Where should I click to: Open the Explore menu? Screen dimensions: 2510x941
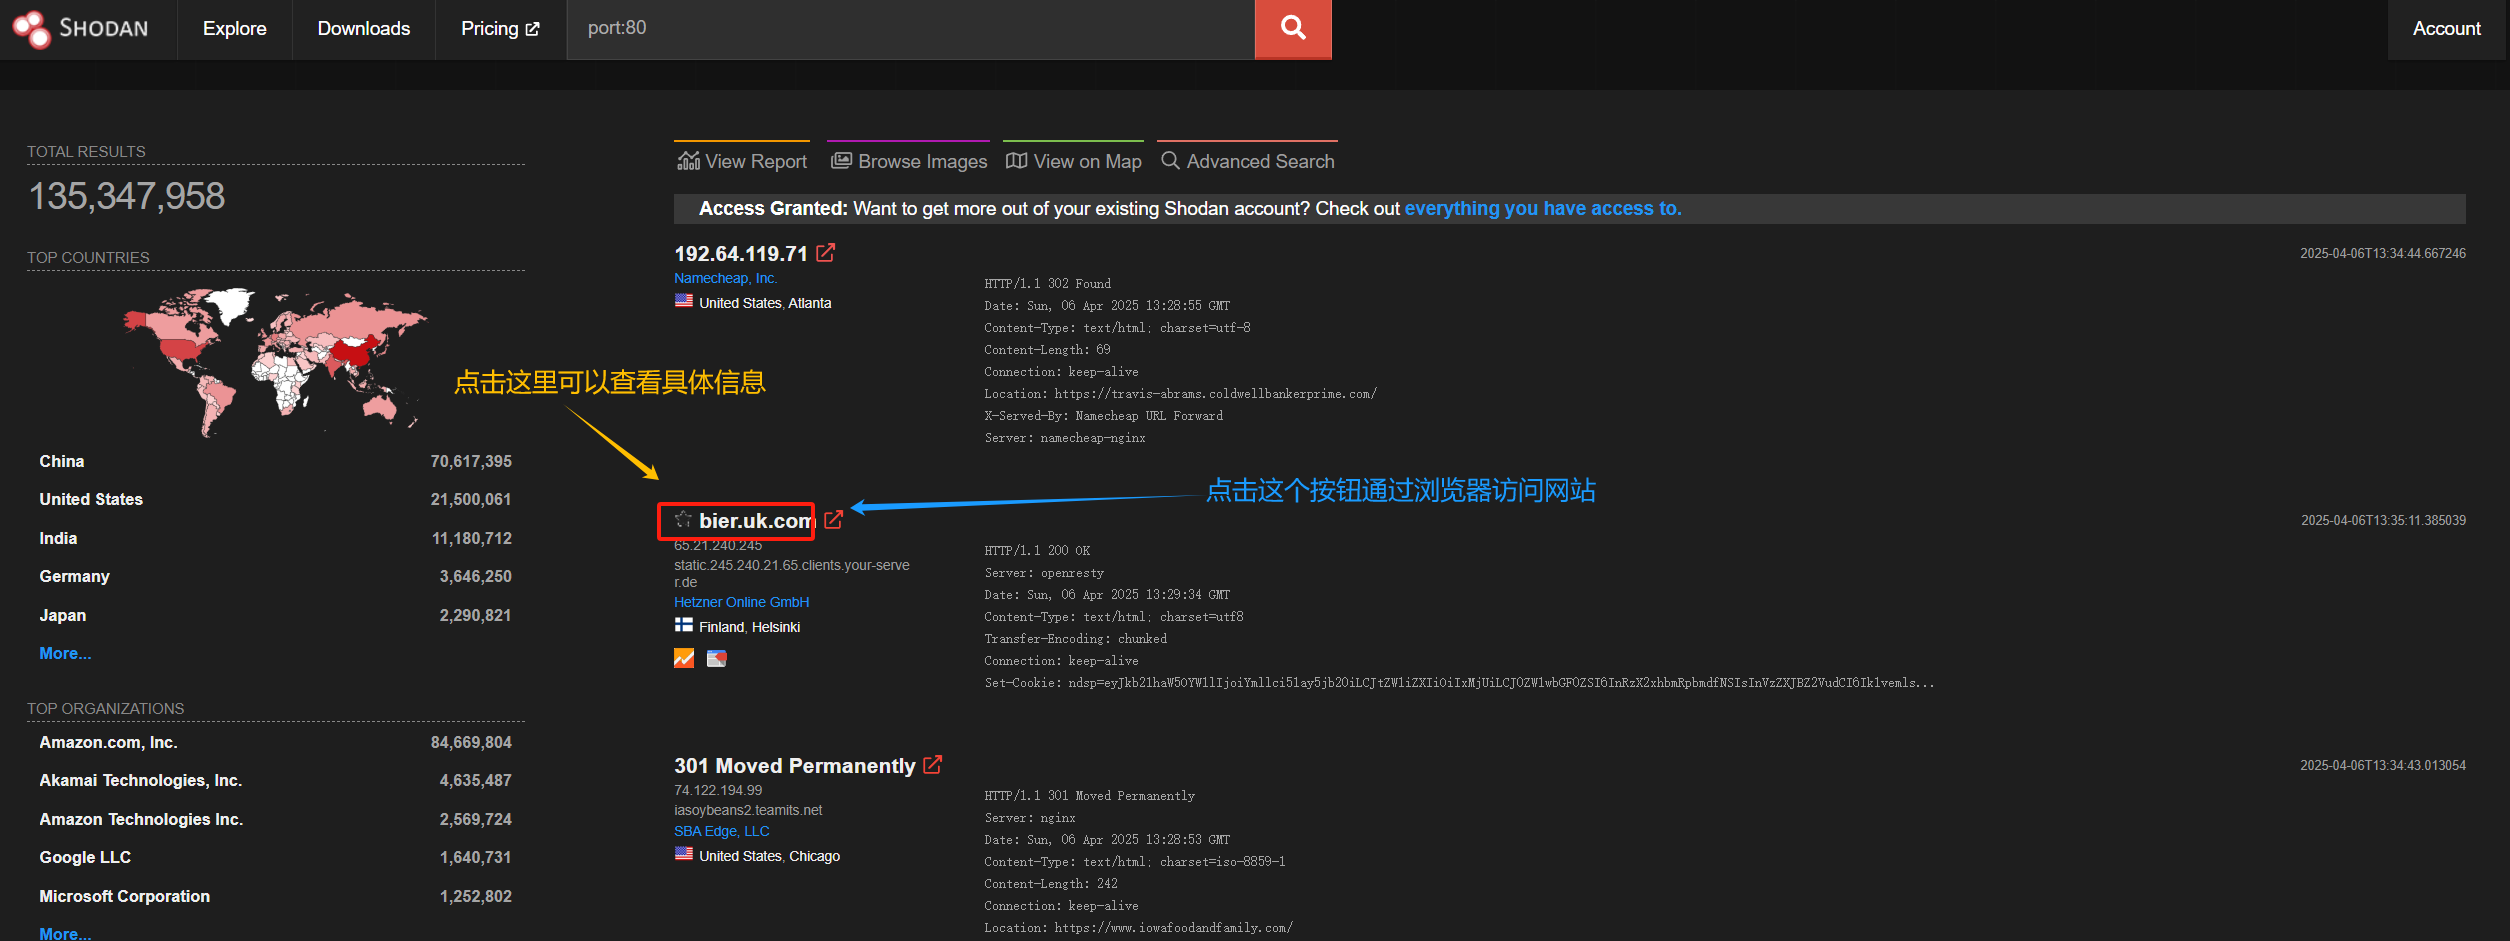(x=235, y=29)
